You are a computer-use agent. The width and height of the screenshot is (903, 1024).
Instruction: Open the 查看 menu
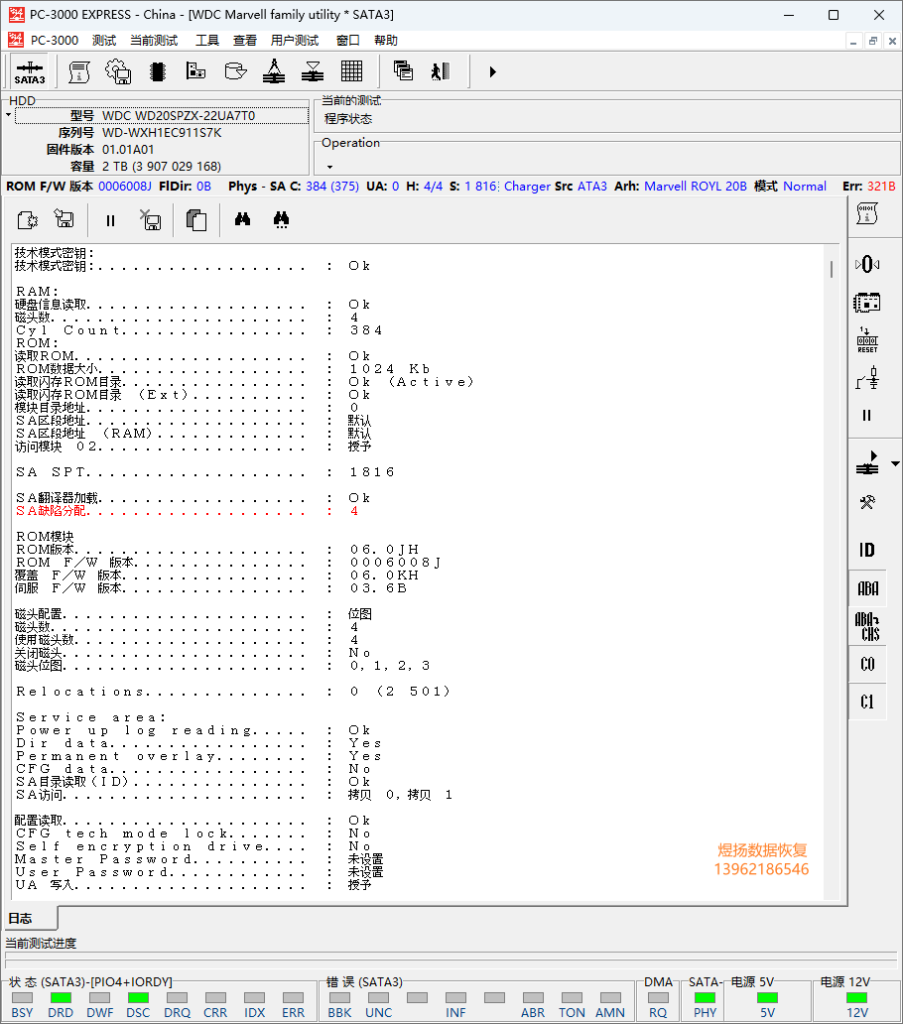[245, 40]
